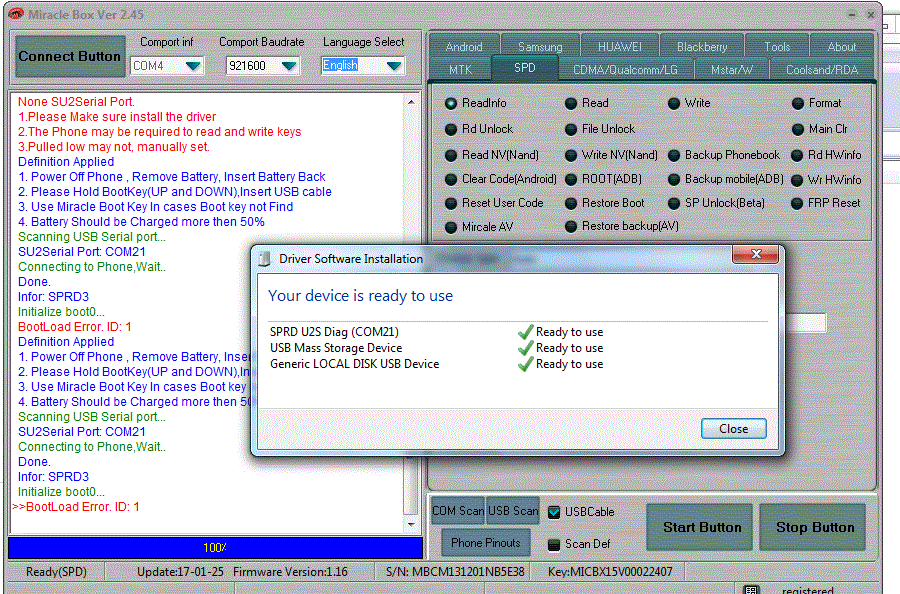Click the 'None SU2Serial Port.' log line
This screenshot has width=900, height=594.
point(76,102)
